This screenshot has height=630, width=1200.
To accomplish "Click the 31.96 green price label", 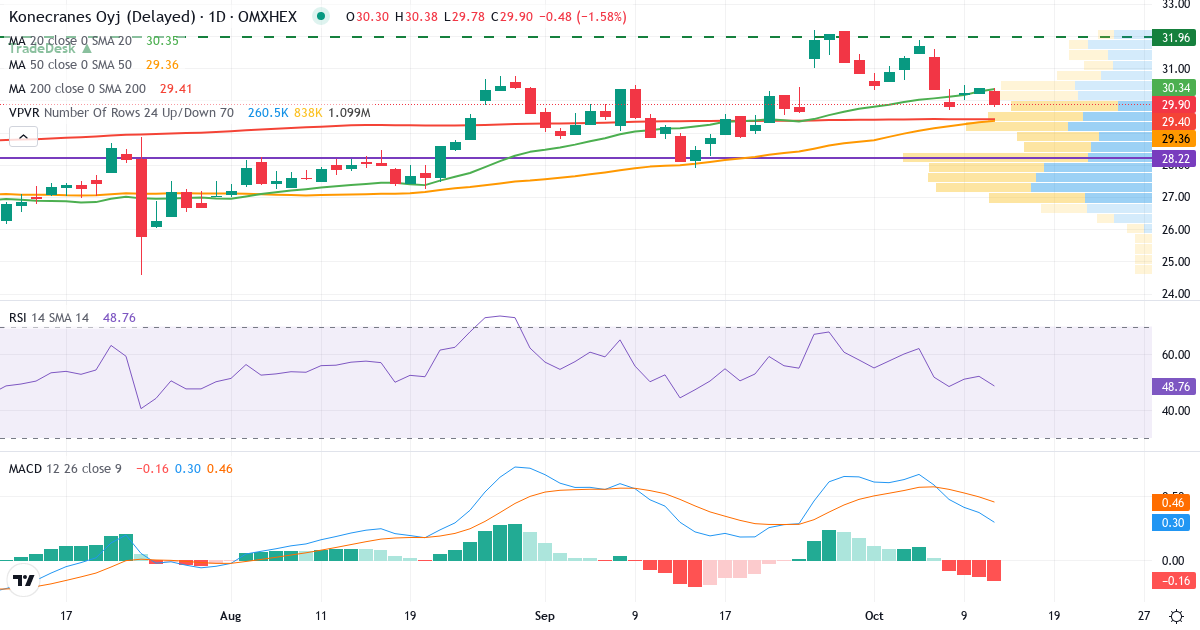I will click(x=1176, y=38).
